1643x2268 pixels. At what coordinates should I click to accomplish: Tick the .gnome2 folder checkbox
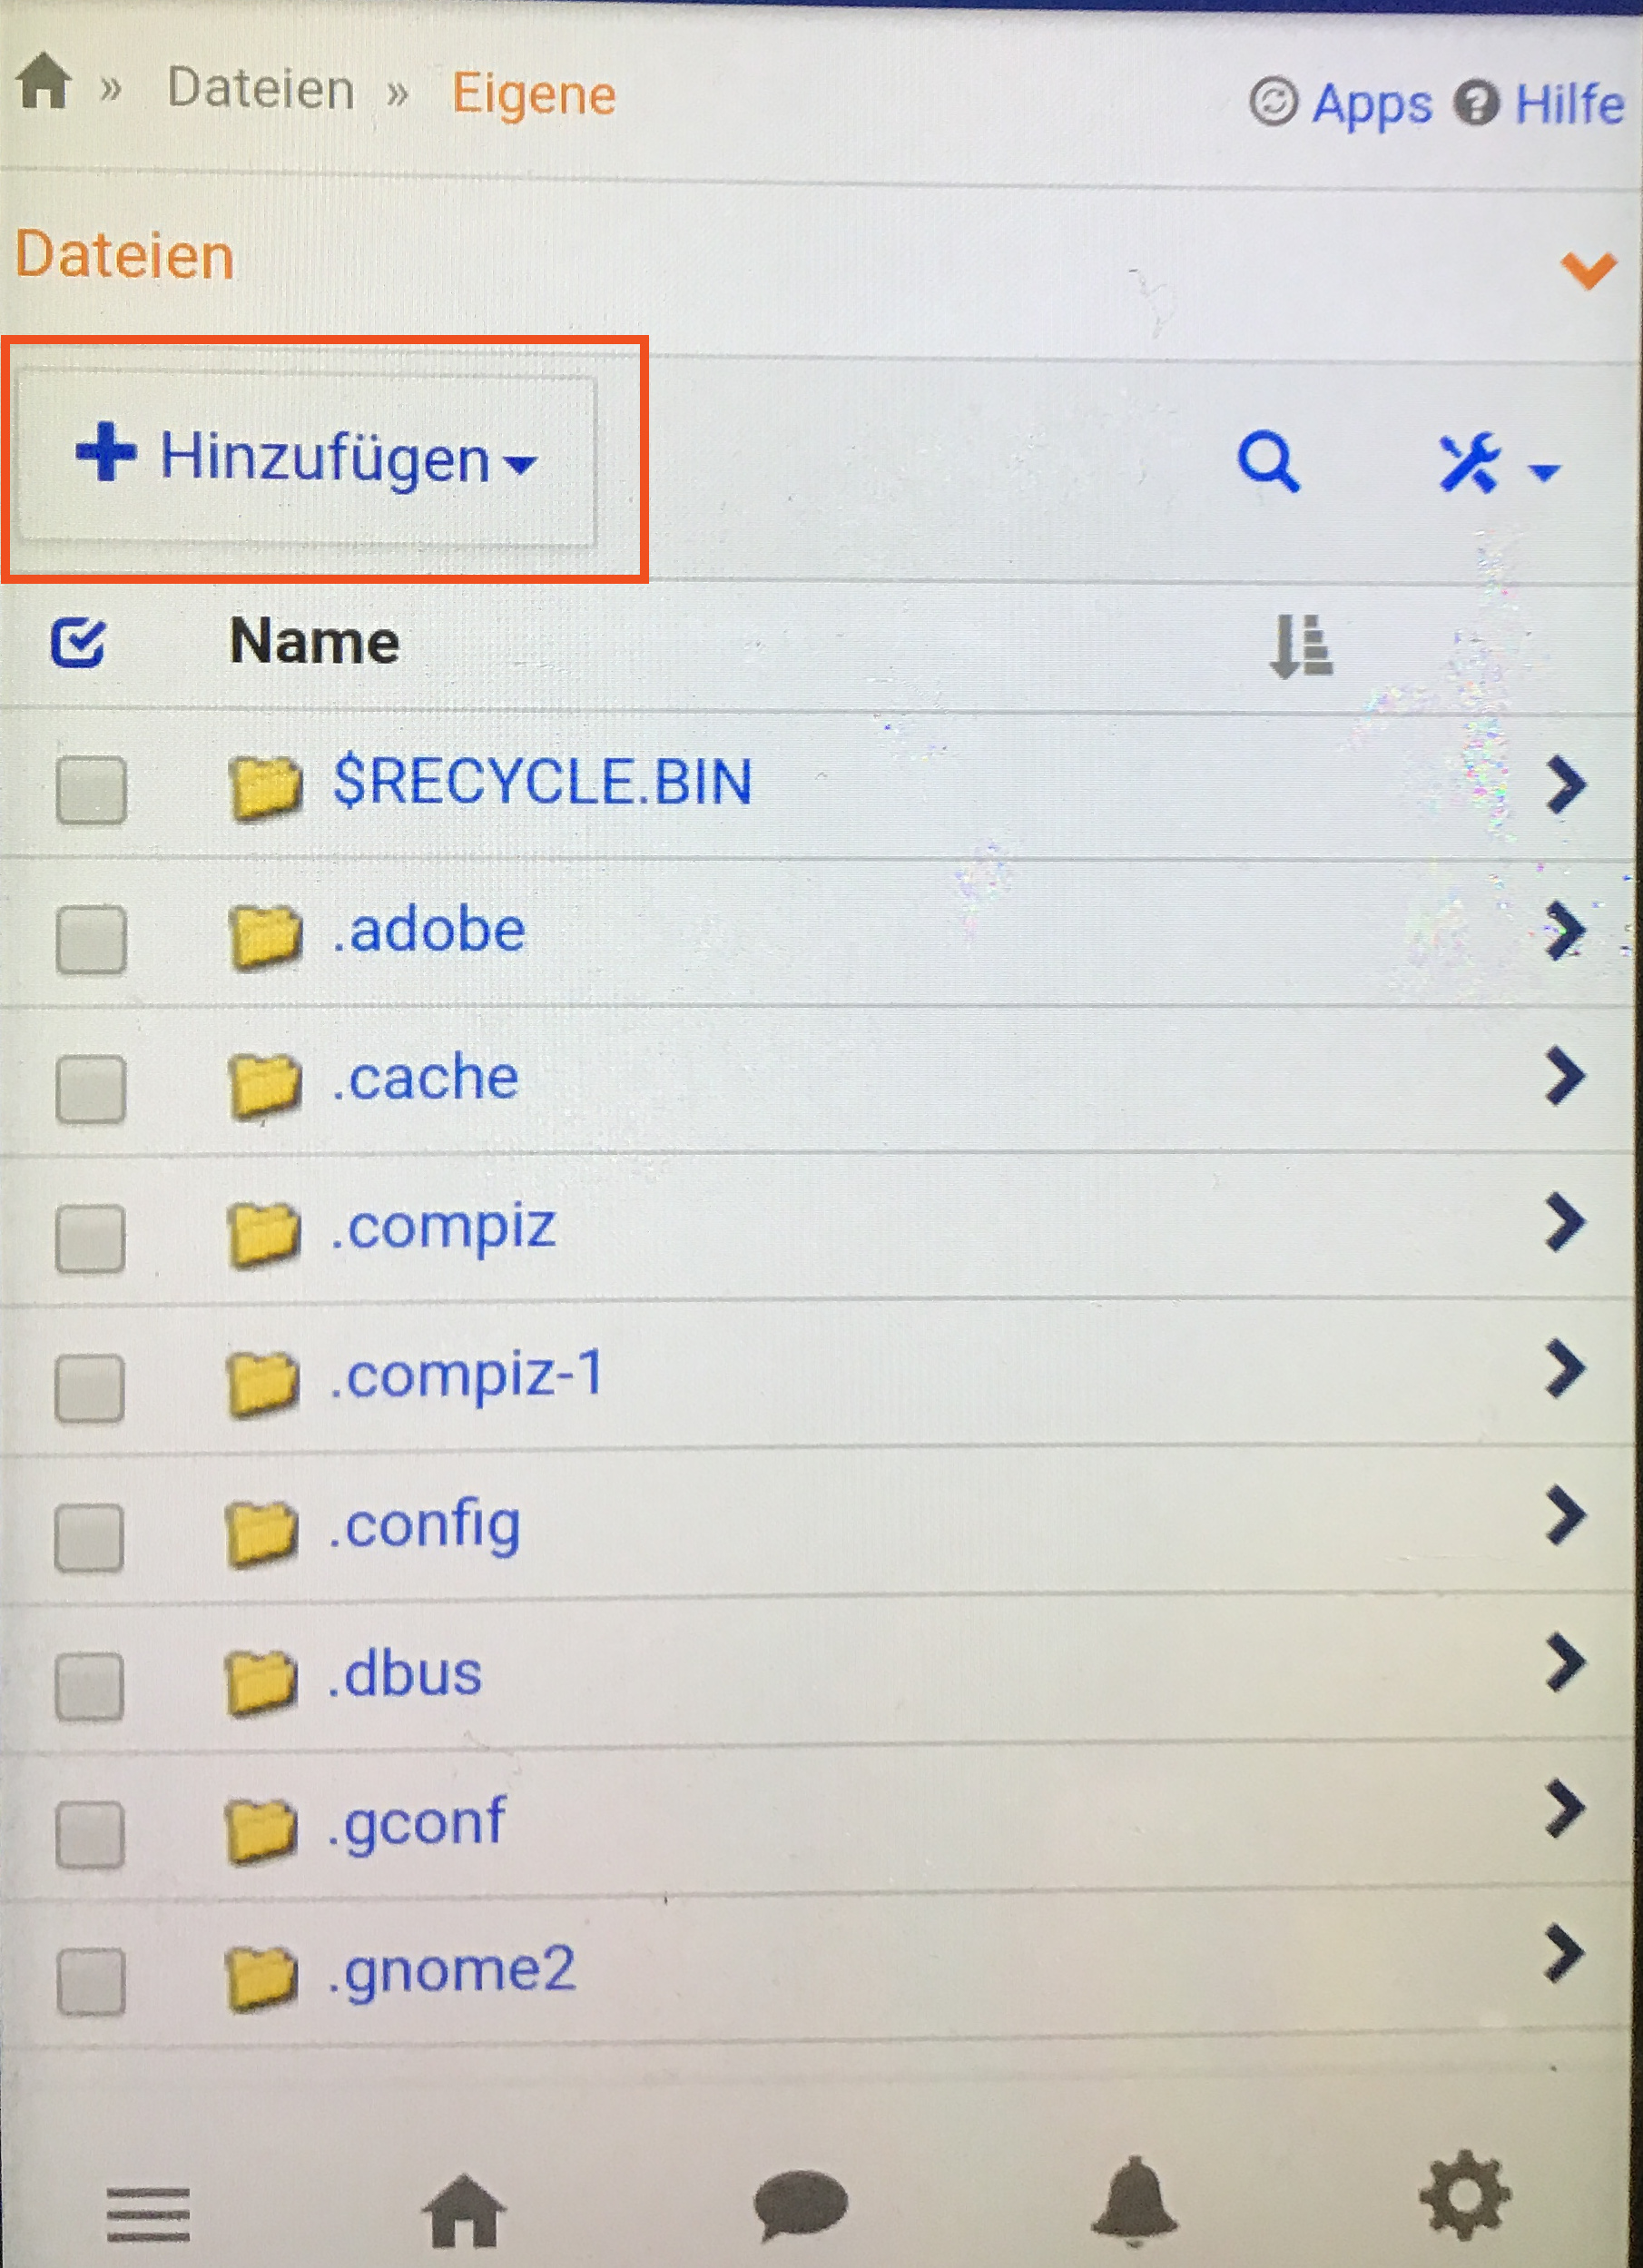91,1980
